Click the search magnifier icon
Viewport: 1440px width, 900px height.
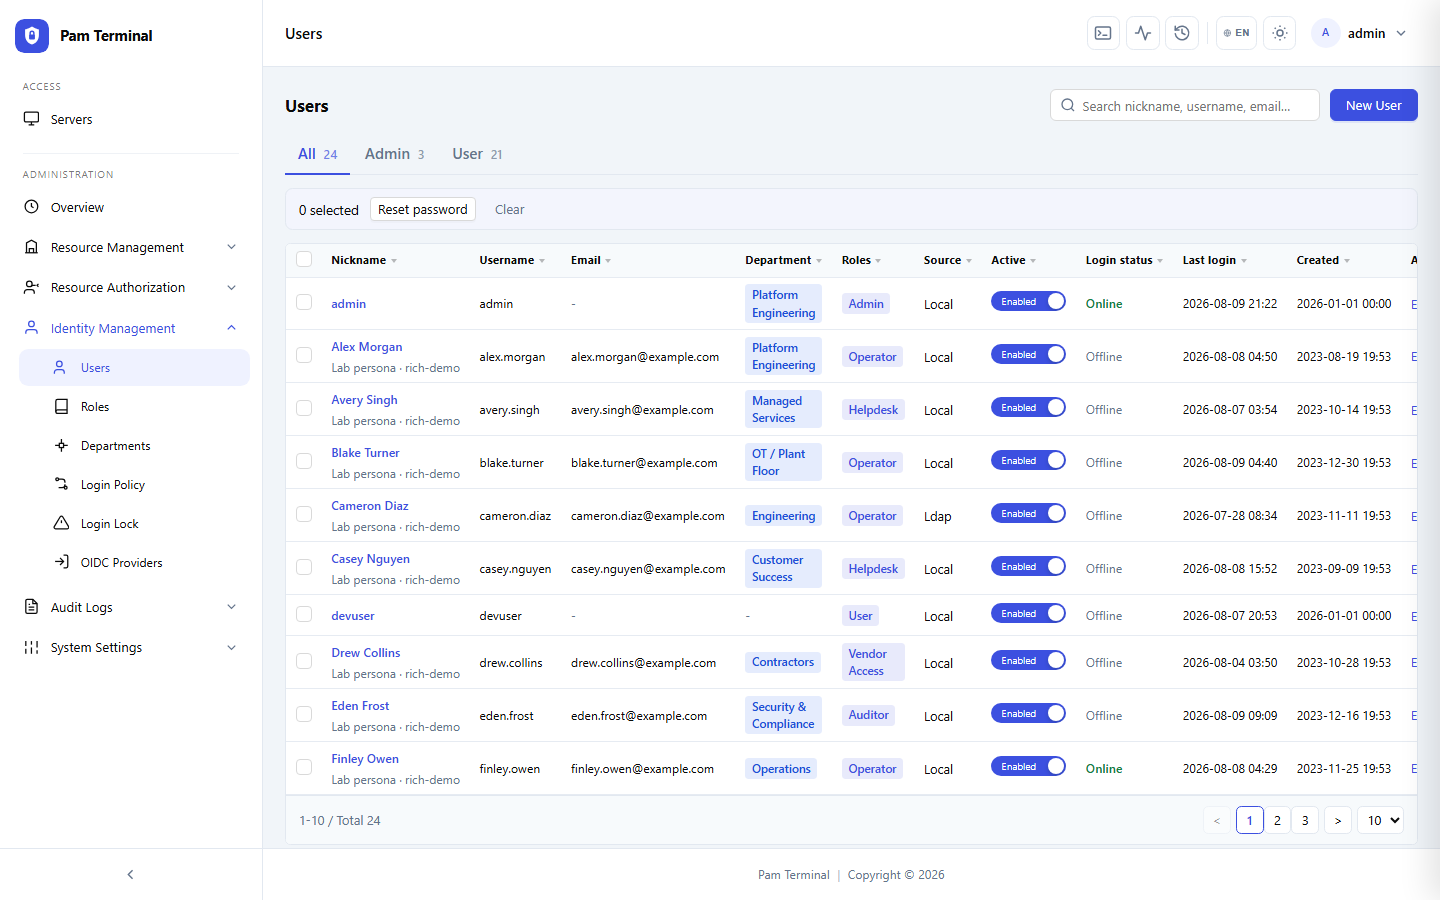[1068, 105]
